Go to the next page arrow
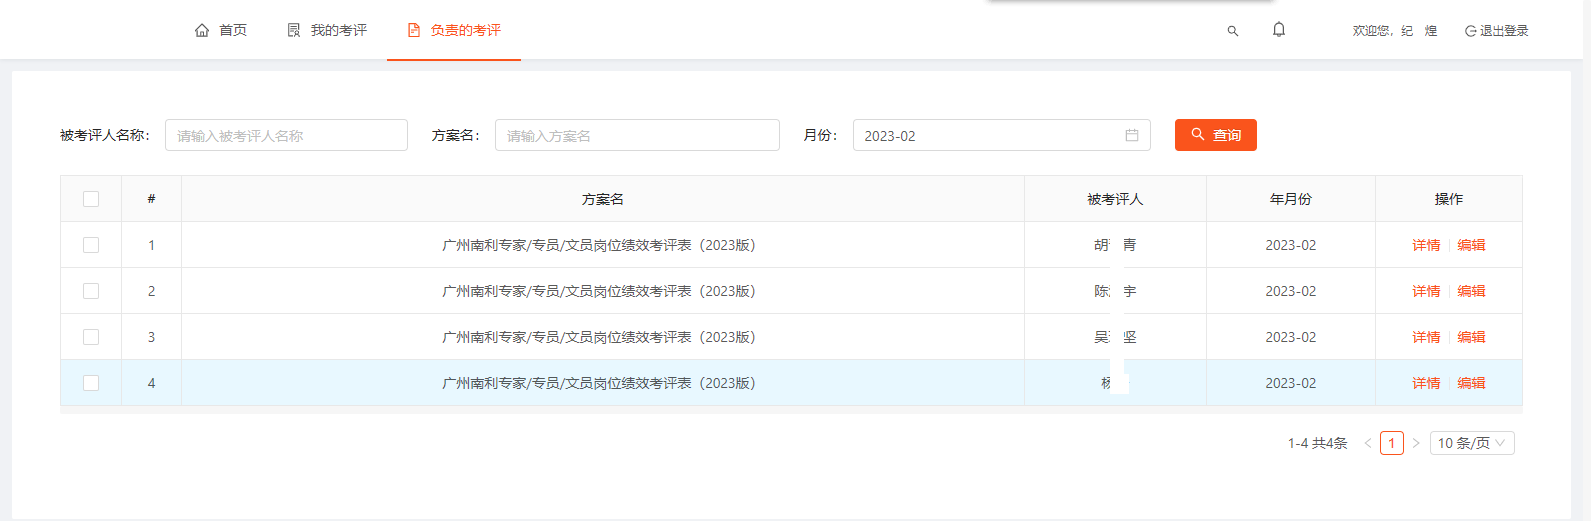This screenshot has width=1591, height=521. (x=1416, y=443)
